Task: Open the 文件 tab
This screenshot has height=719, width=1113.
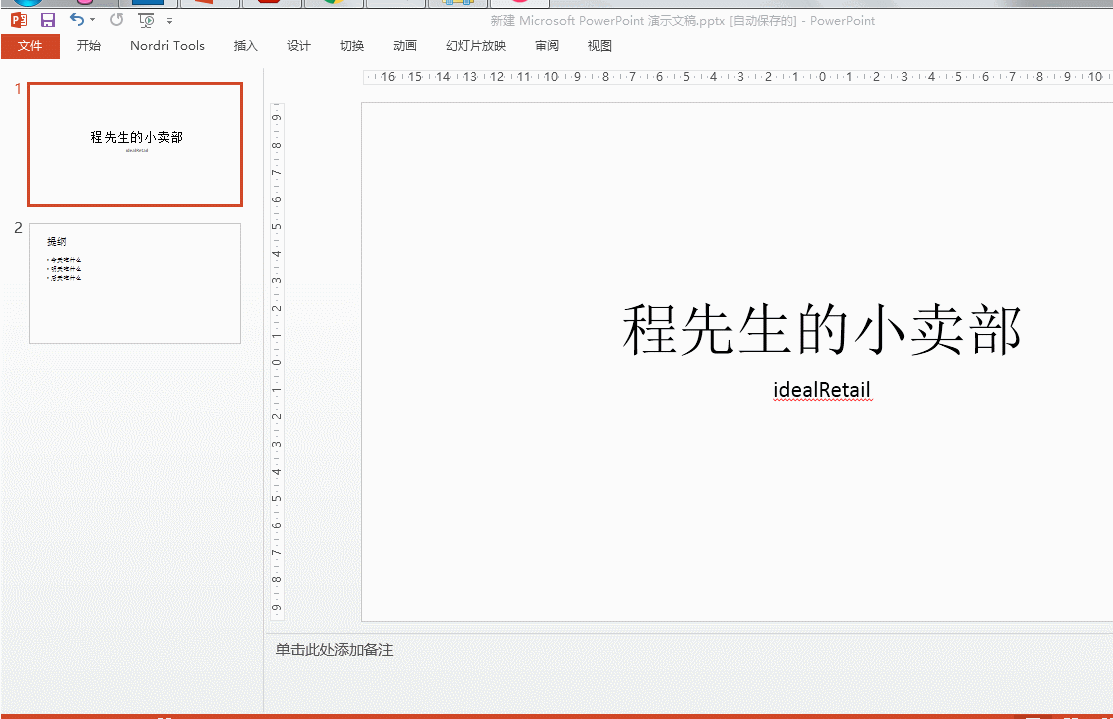Action: click(x=30, y=45)
